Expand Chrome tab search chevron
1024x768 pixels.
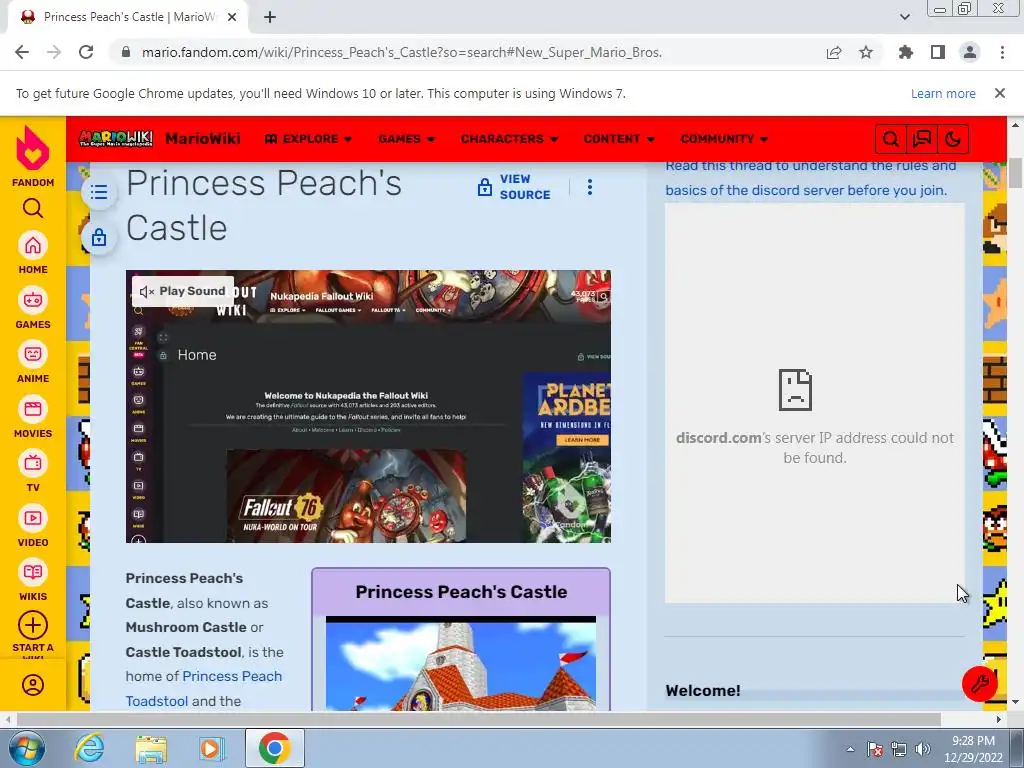point(904,17)
